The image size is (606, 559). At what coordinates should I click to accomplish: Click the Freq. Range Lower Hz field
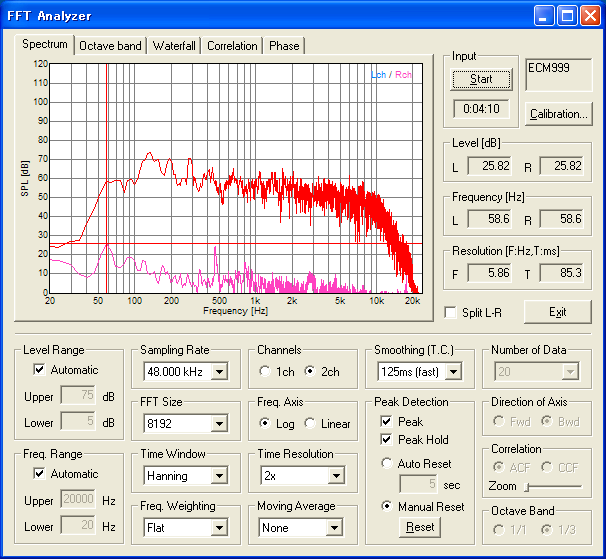click(x=78, y=525)
